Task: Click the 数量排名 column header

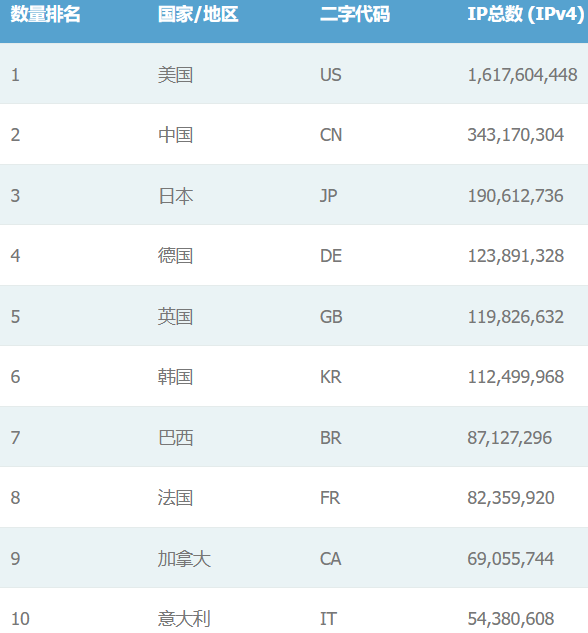Action: coord(45,15)
